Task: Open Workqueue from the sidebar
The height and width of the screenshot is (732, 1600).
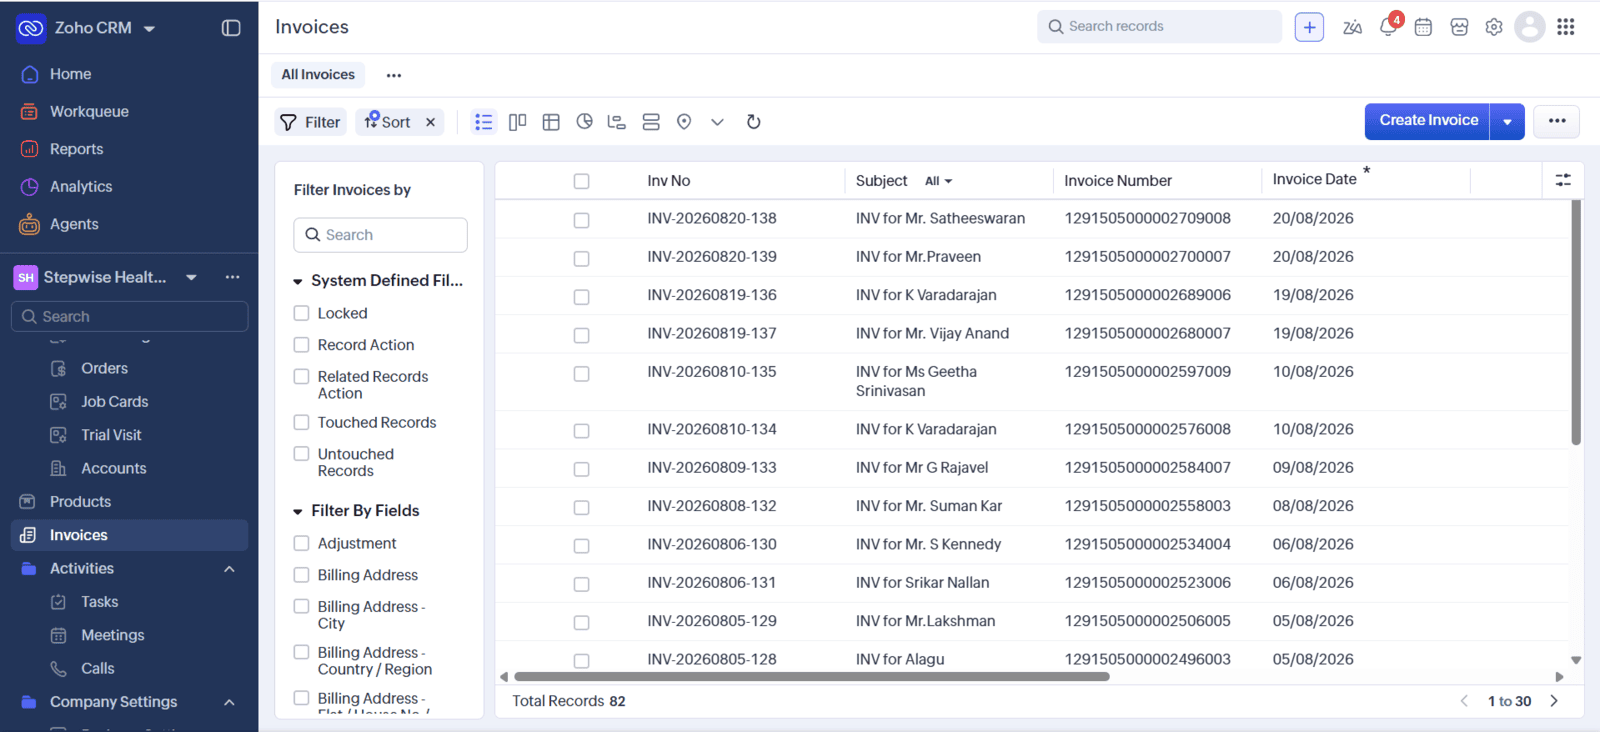Action: pos(89,111)
